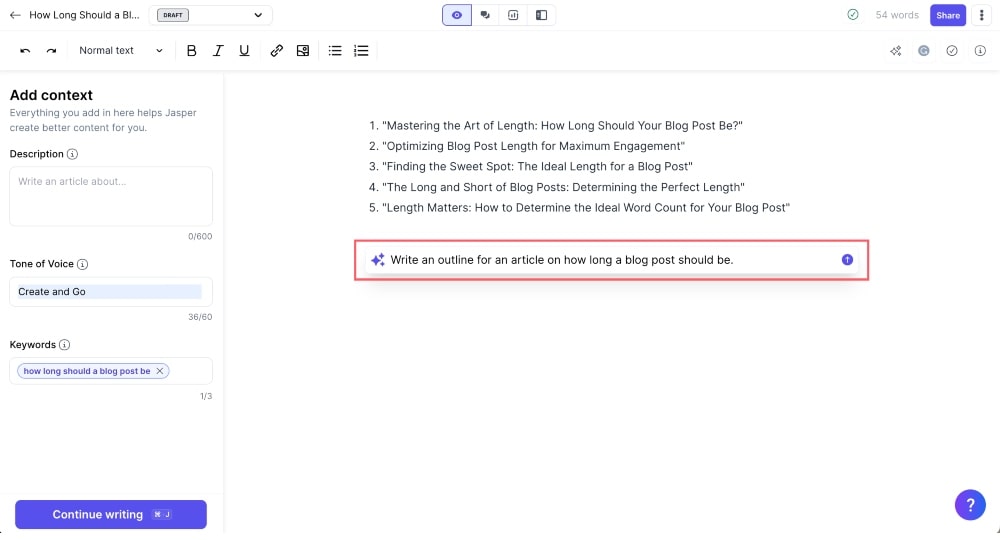Redo the last edit
1000x540 pixels.
coord(52,51)
